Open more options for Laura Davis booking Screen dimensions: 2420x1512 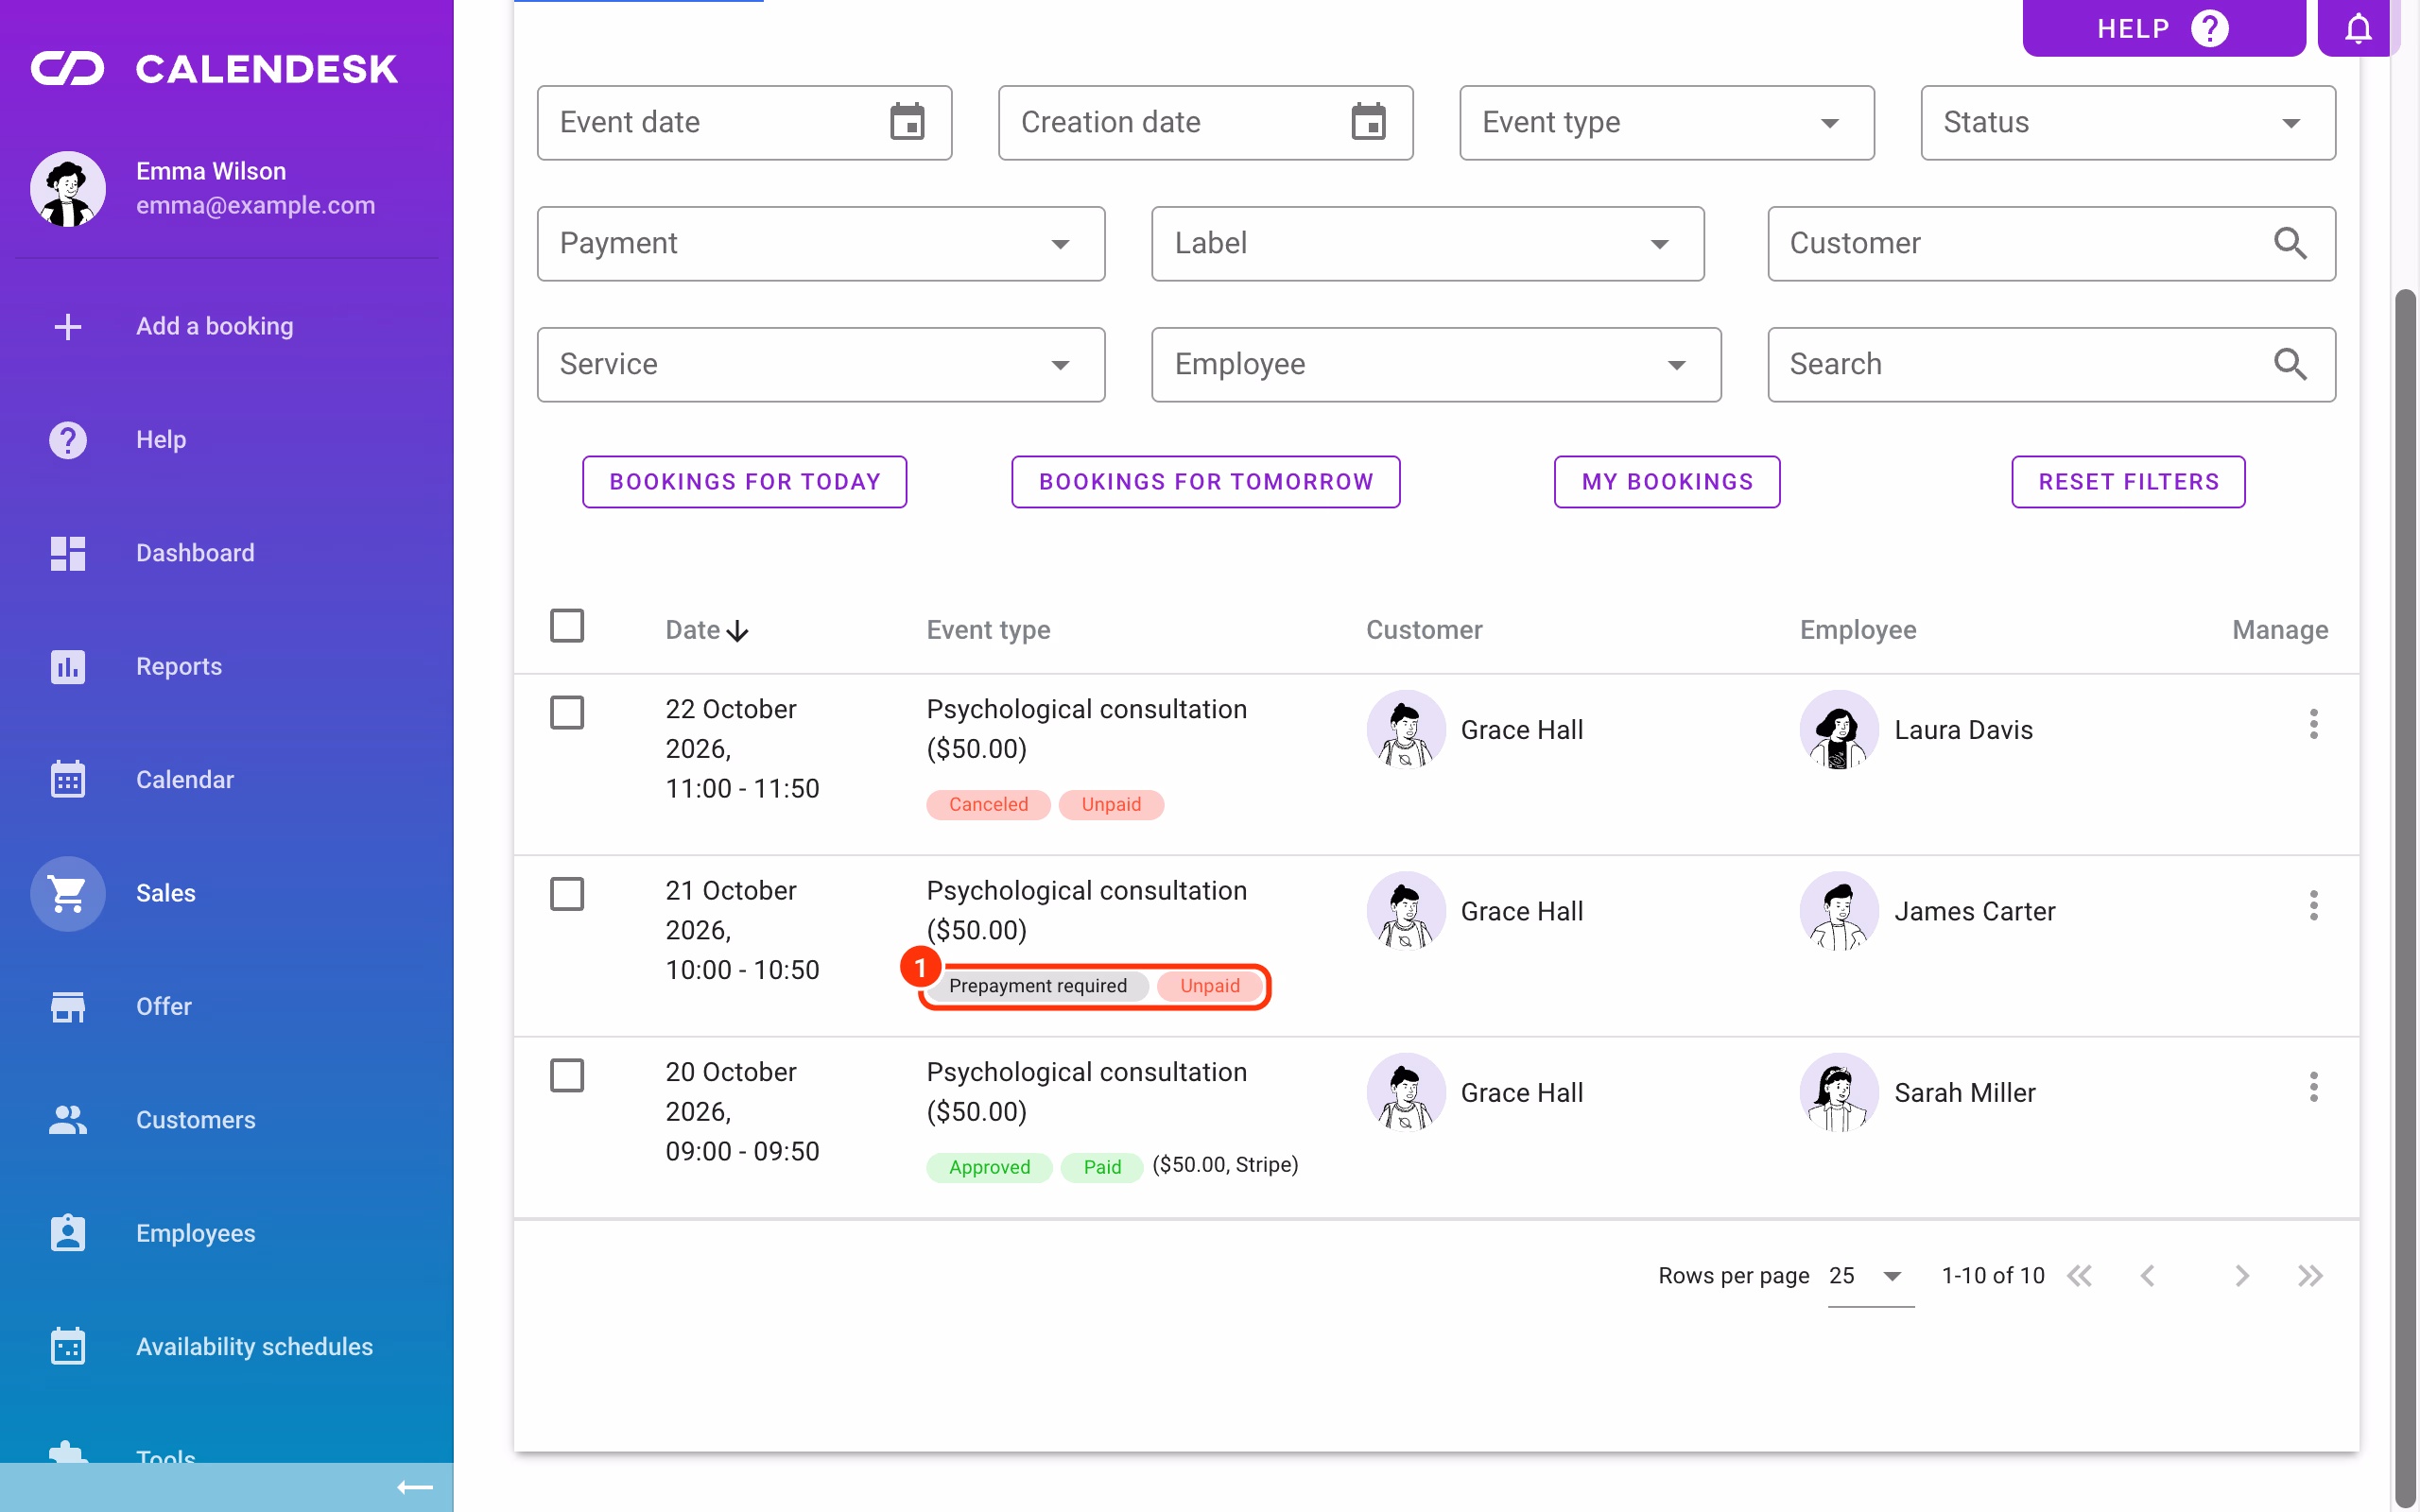pyautogui.click(x=2313, y=724)
